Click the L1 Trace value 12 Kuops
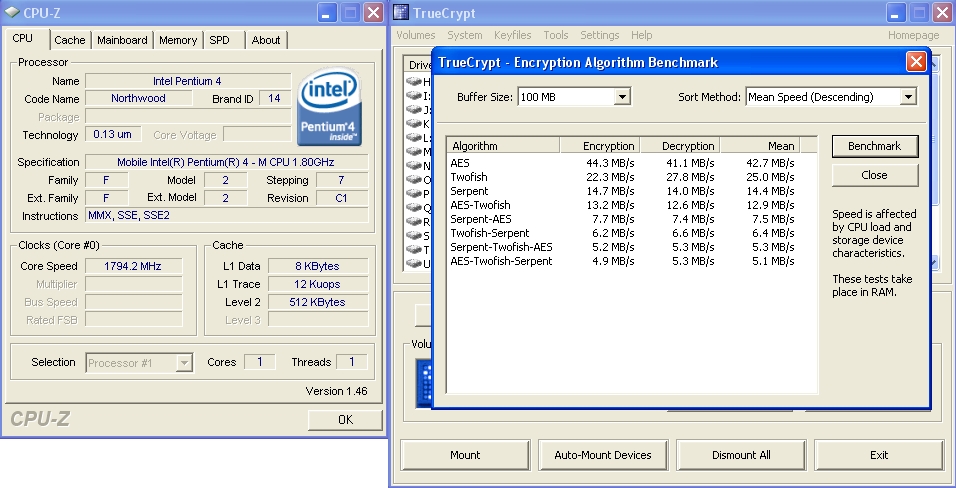The height and width of the screenshot is (488, 956). point(318,284)
